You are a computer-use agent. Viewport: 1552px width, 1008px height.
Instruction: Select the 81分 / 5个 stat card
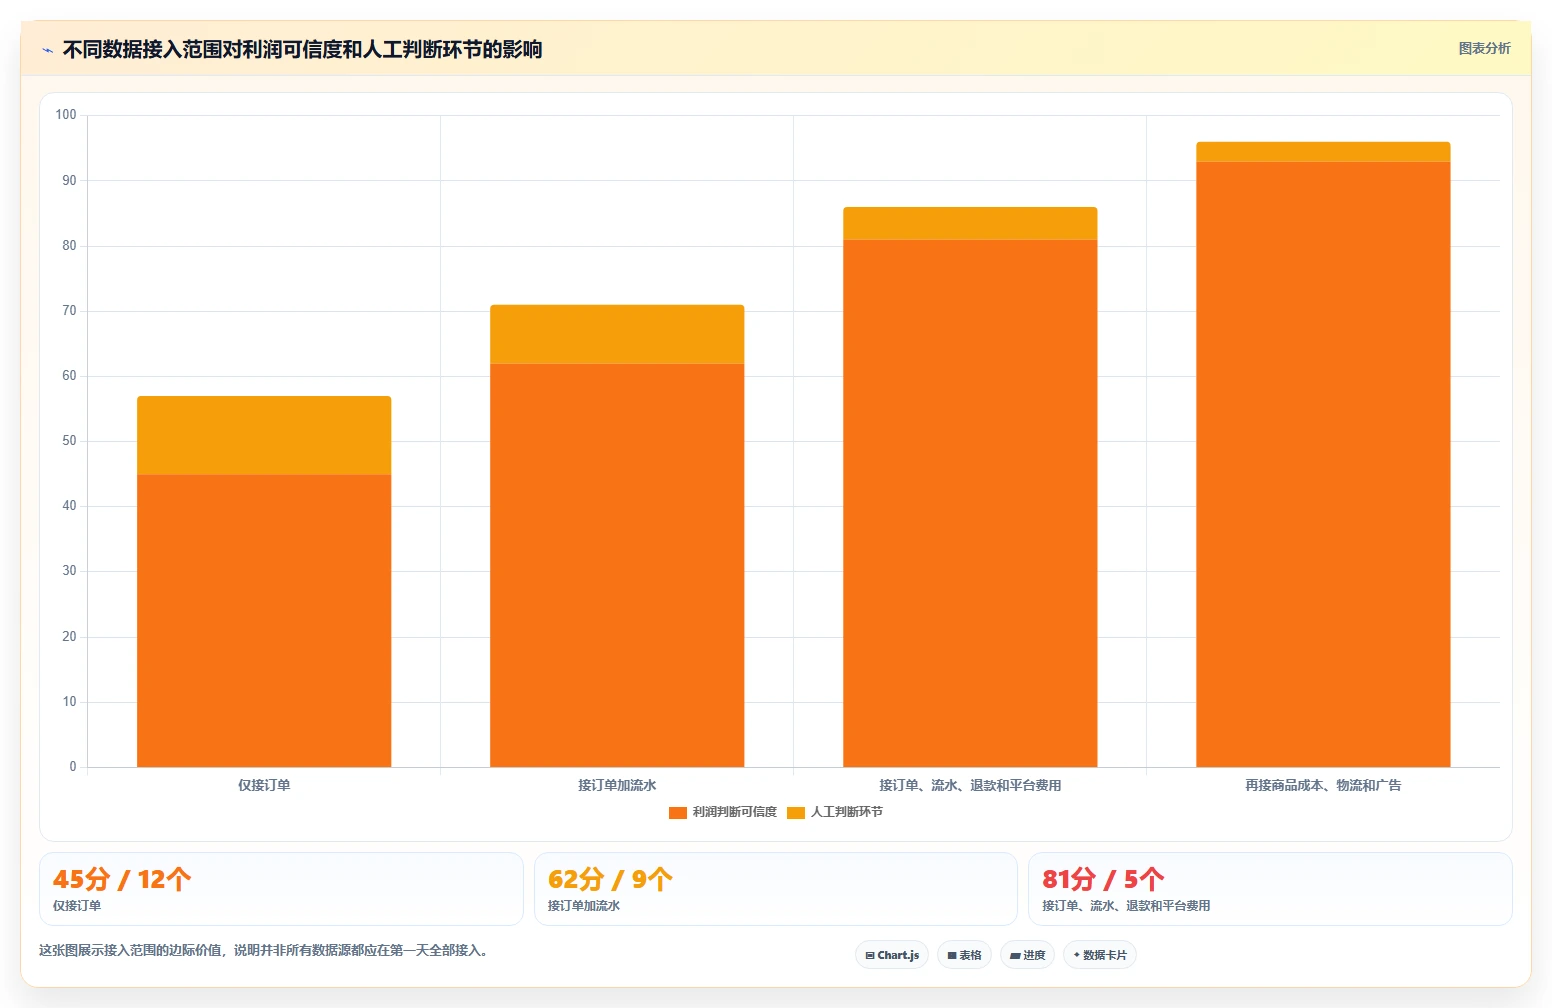(x=1270, y=889)
